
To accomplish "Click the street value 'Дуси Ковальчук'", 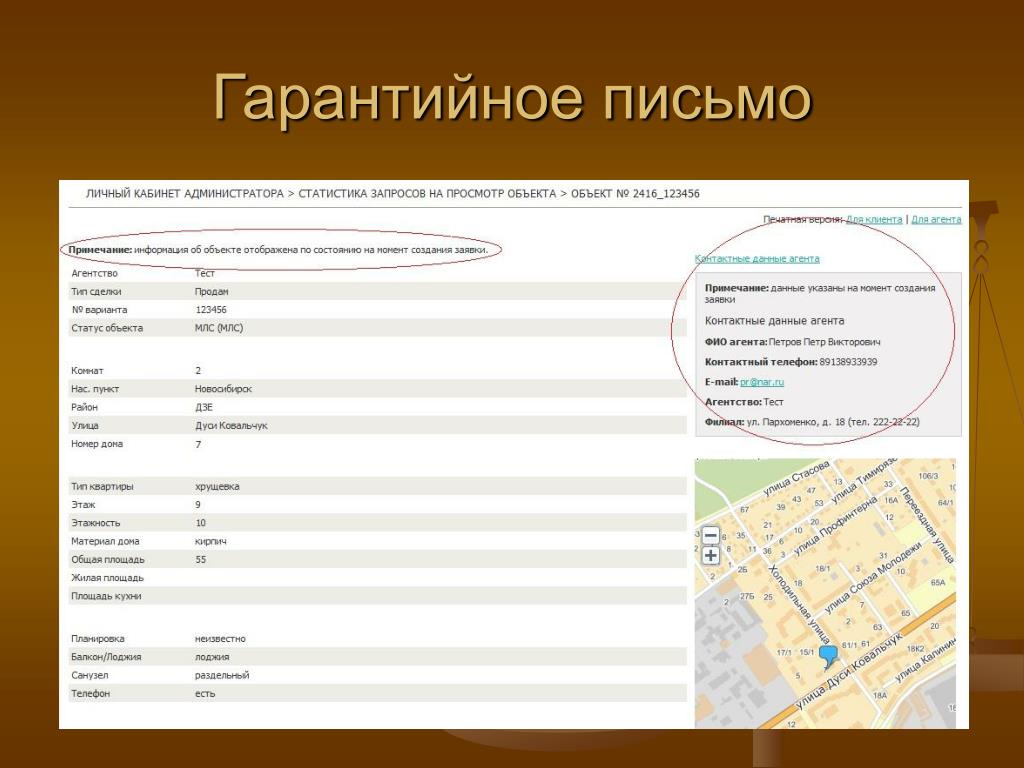I will 231,426.
